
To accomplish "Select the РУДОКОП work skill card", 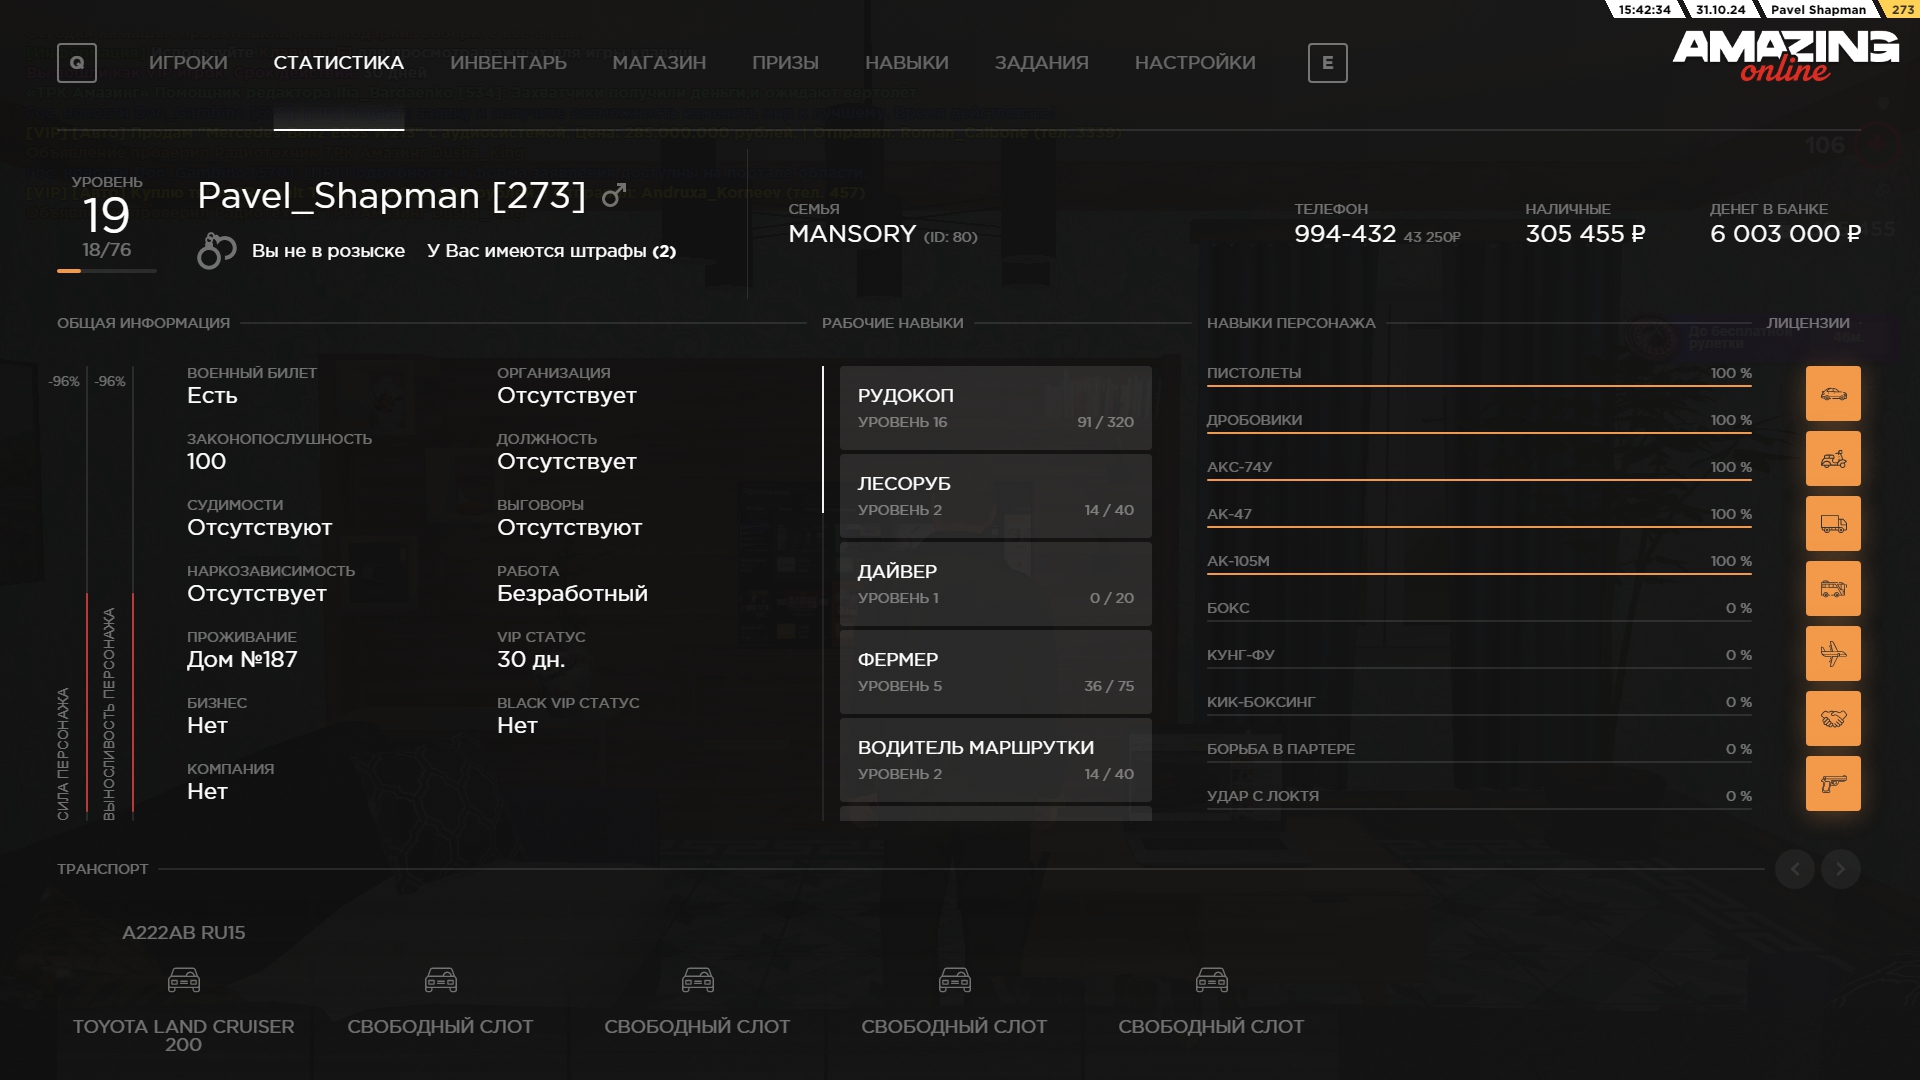I will 995,408.
